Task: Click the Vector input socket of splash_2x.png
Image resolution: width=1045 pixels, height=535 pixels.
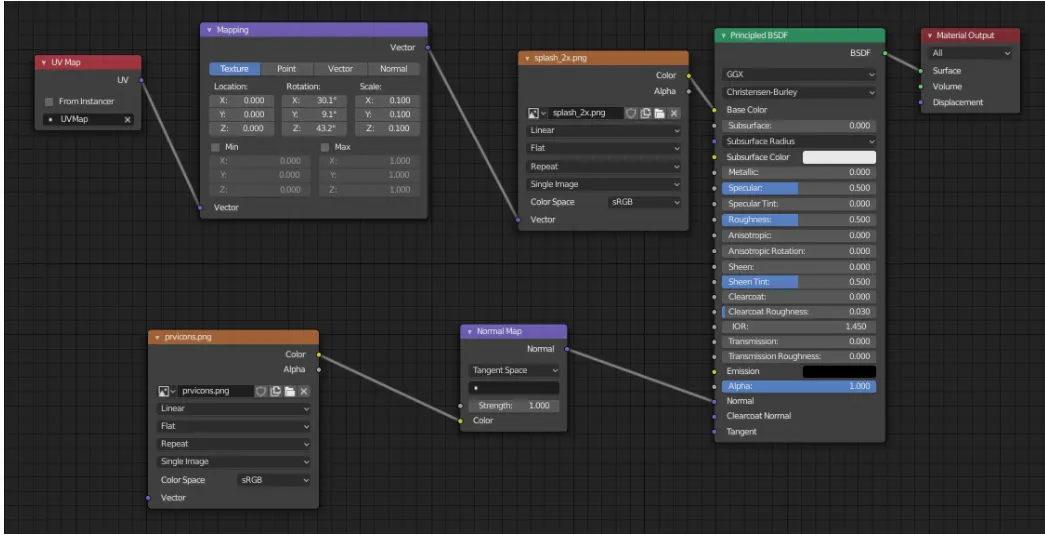Action: (519, 219)
